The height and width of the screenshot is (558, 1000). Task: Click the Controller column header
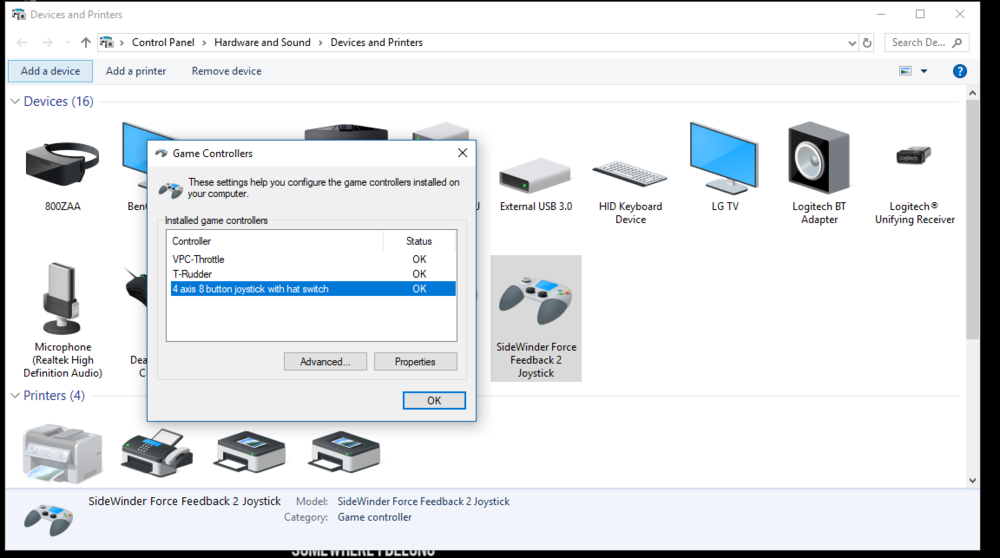pyautogui.click(x=275, y=241)
